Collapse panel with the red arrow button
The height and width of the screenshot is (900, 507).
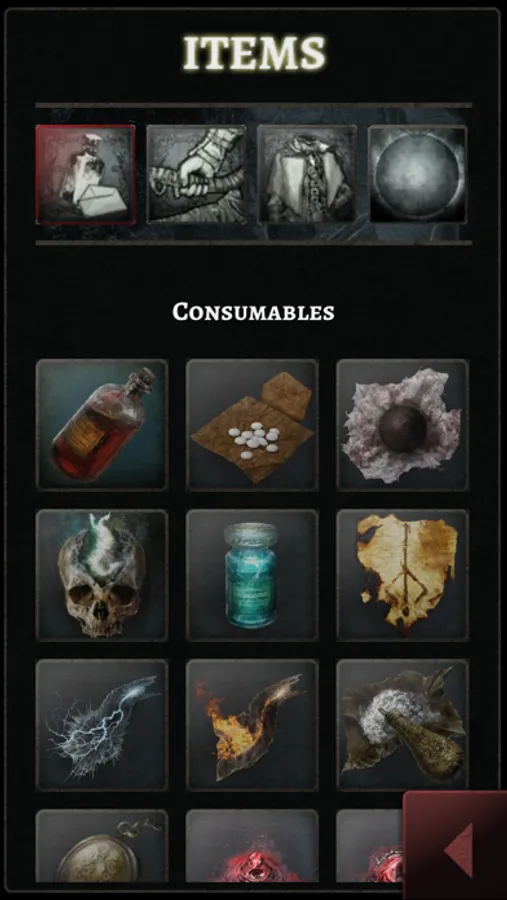click(455, 845)
